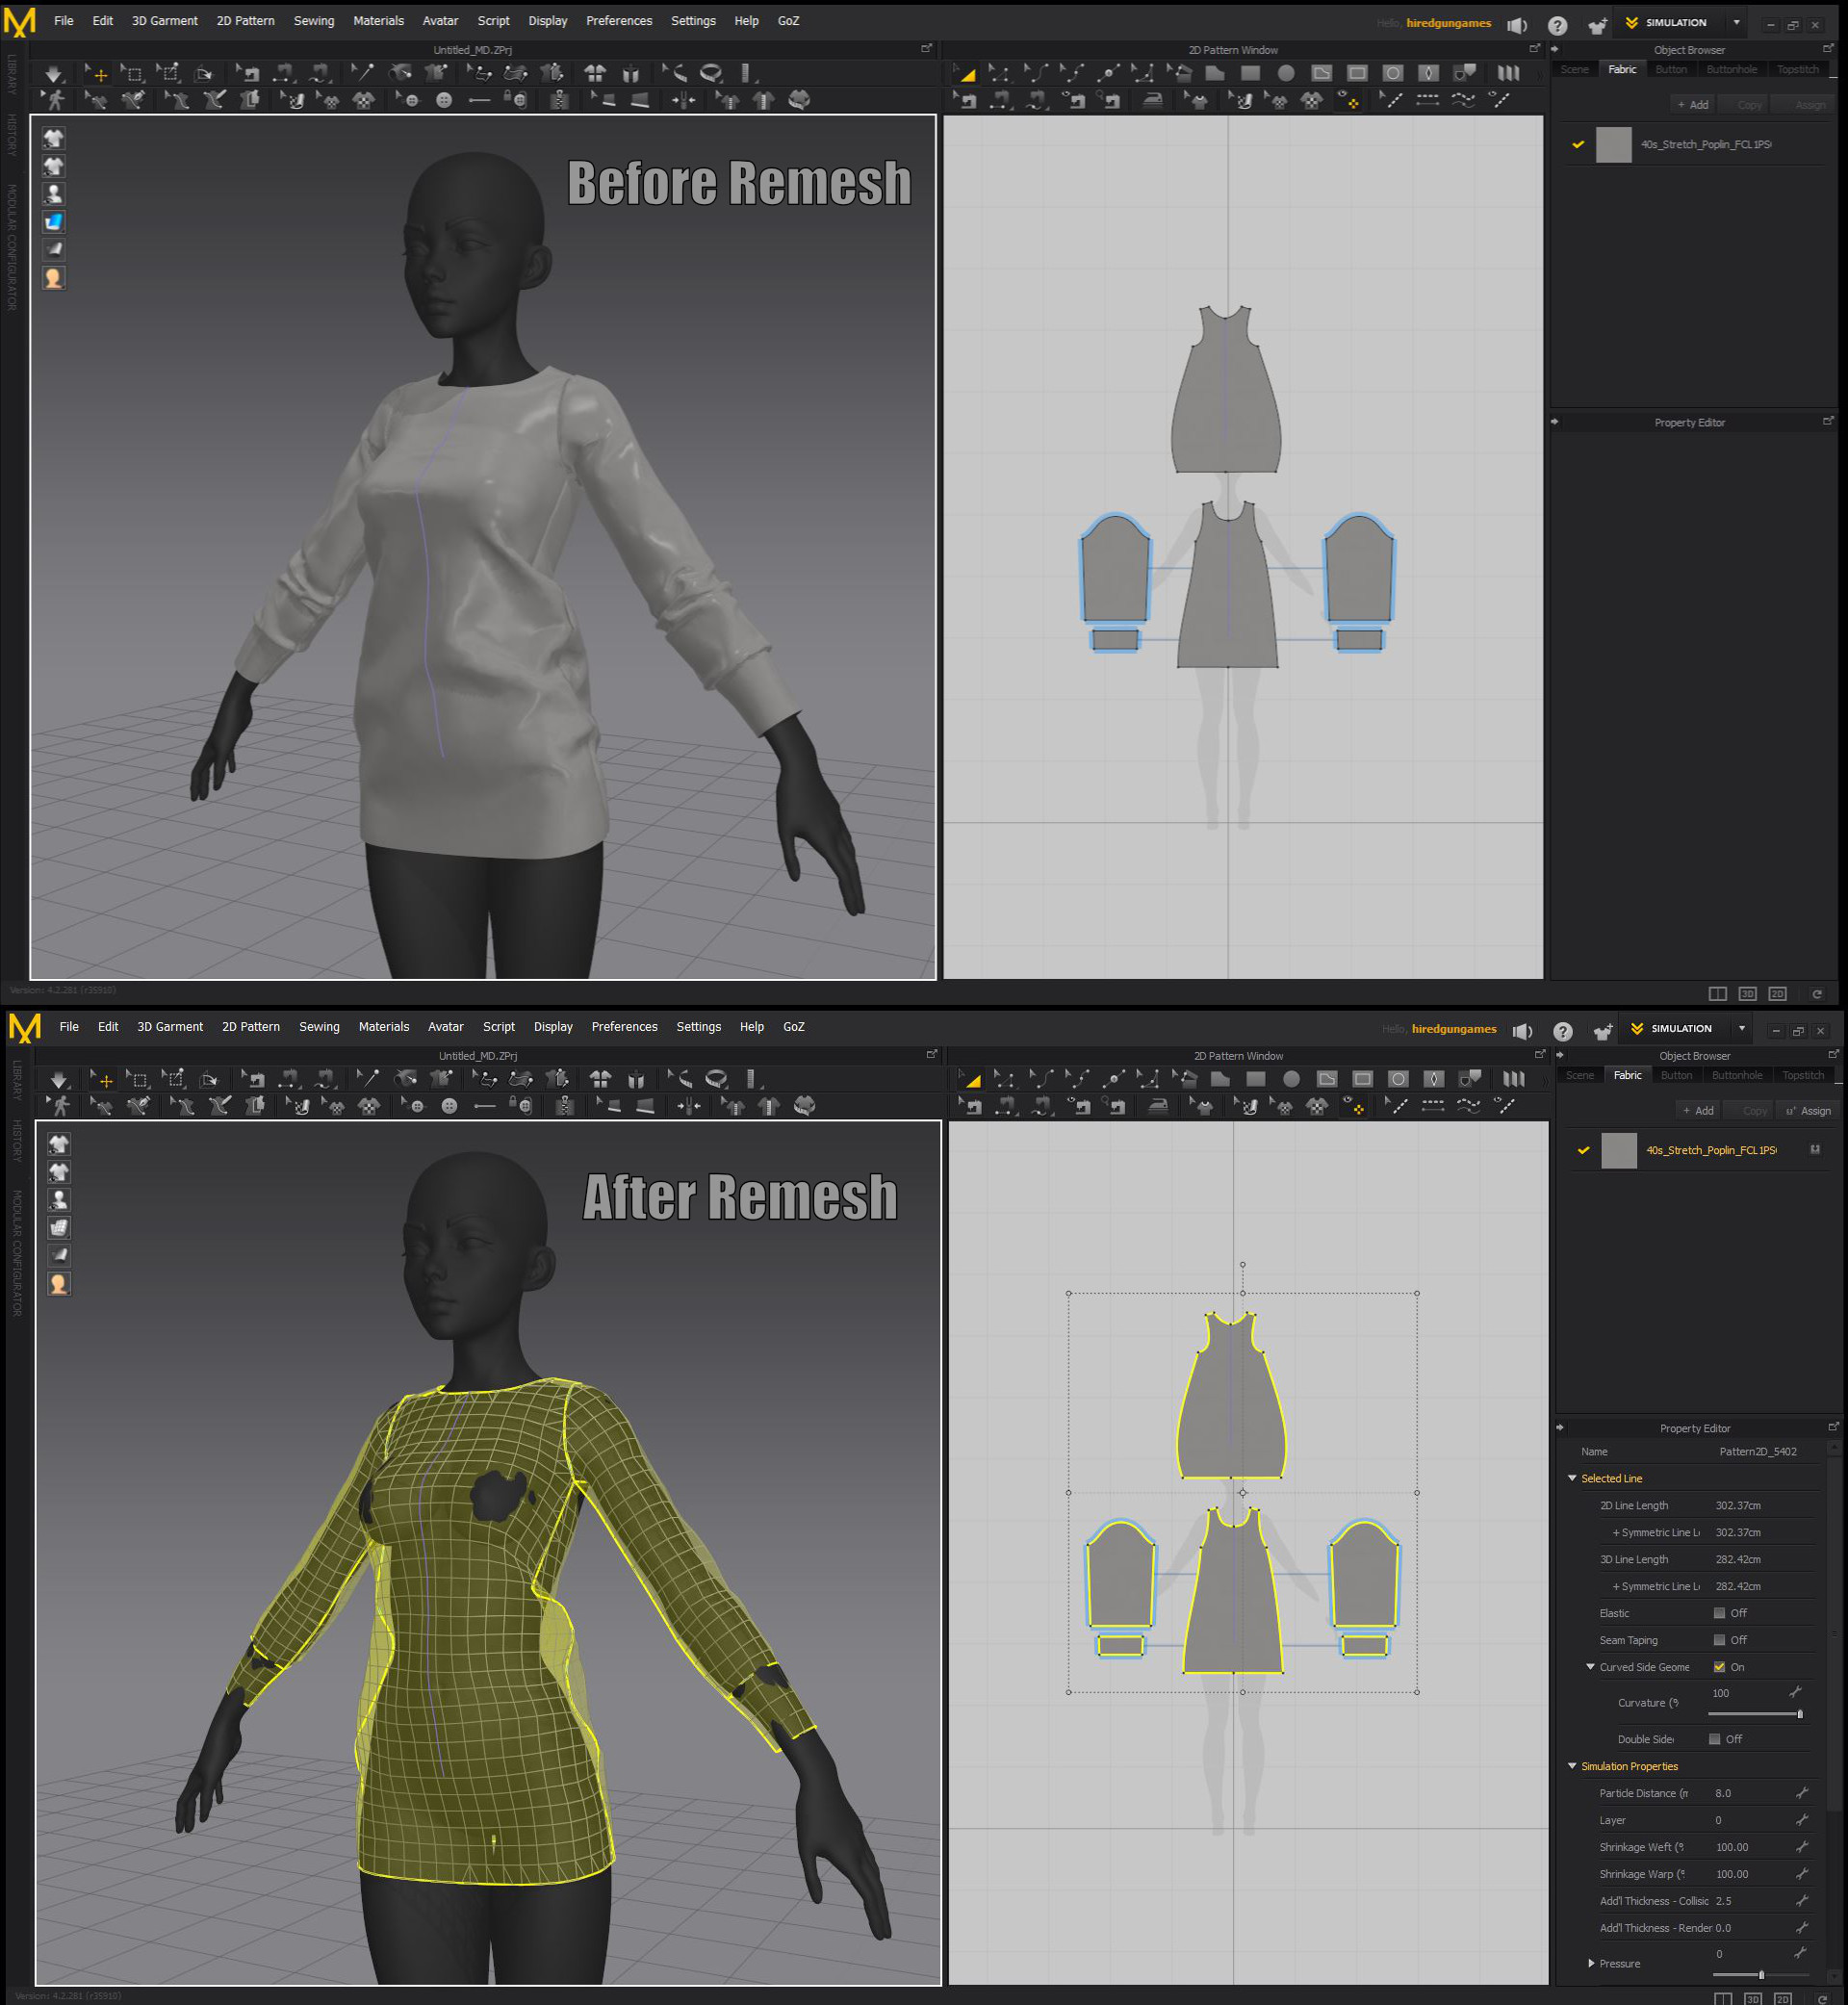The height and width of the screenshot is (2005, 1848).
Task: Activate the Zipper tool in the toolbar
Action: (560, 100)
